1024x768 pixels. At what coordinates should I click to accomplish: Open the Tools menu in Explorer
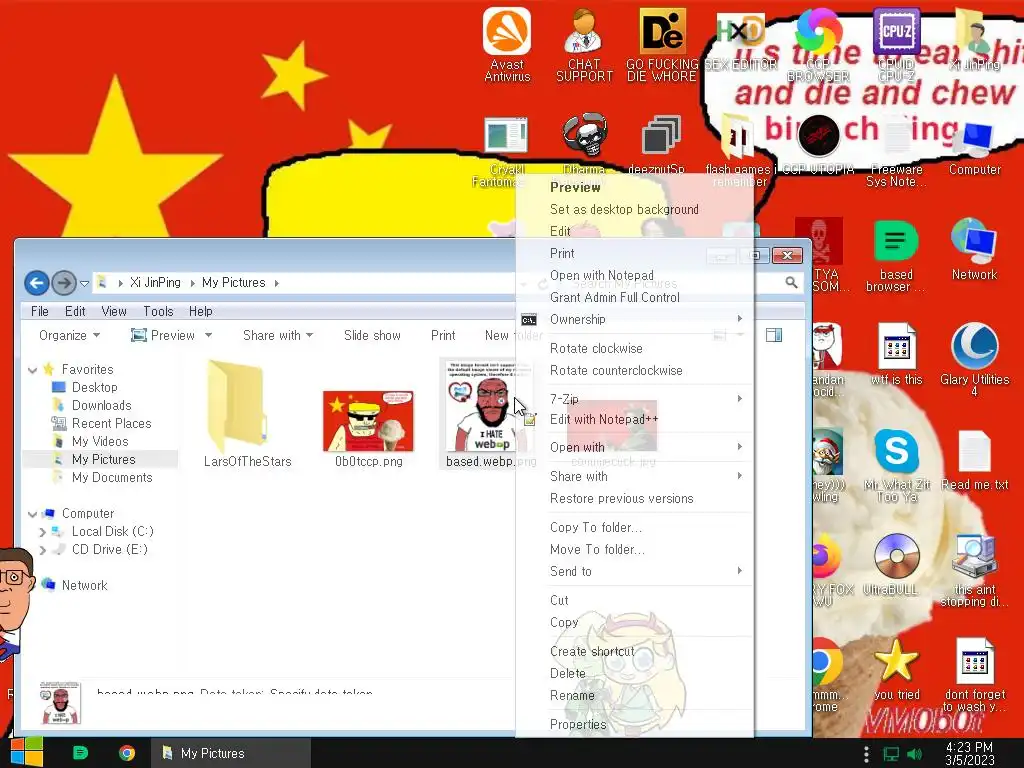158,312
